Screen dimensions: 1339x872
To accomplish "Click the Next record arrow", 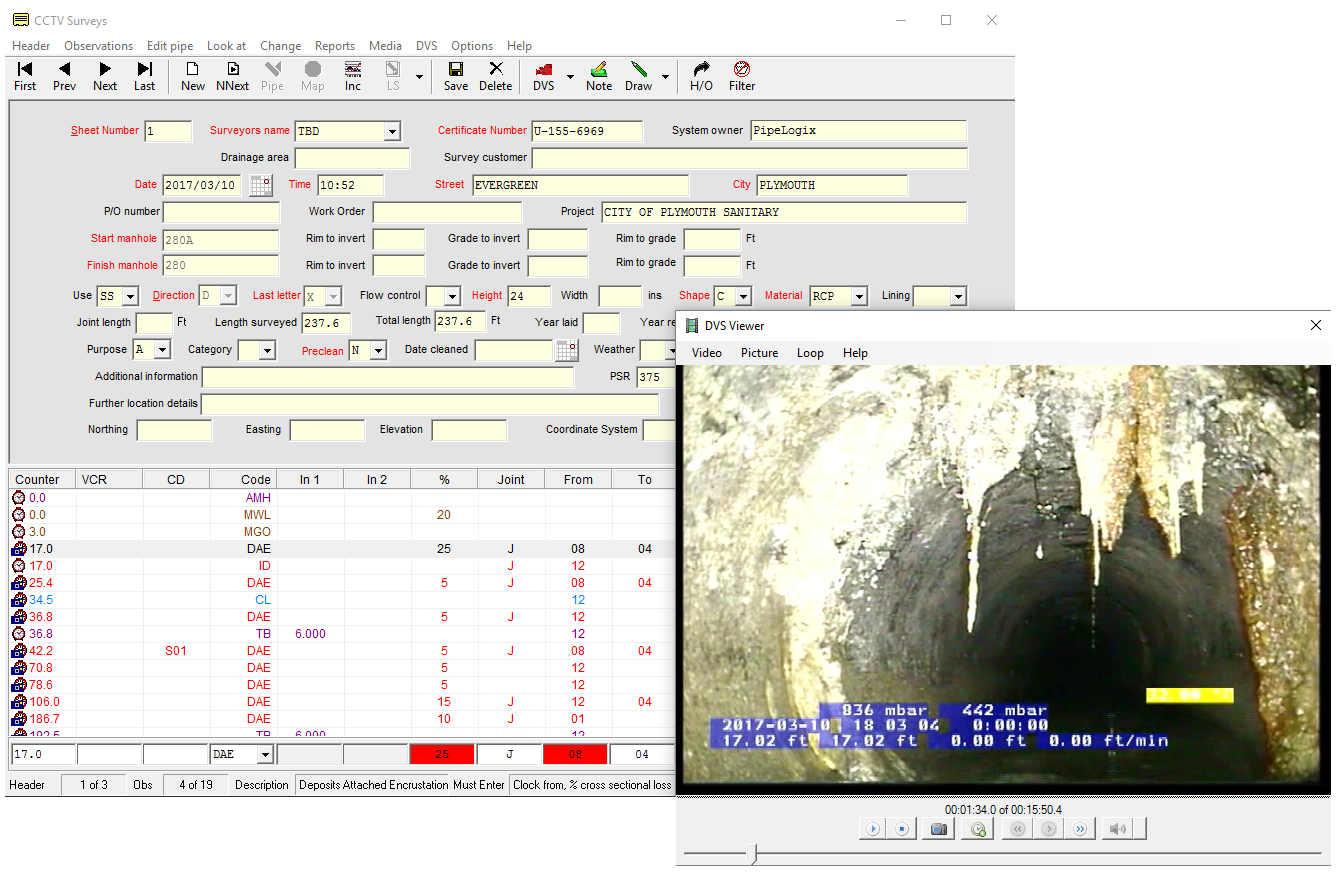I will coord(105,76).
